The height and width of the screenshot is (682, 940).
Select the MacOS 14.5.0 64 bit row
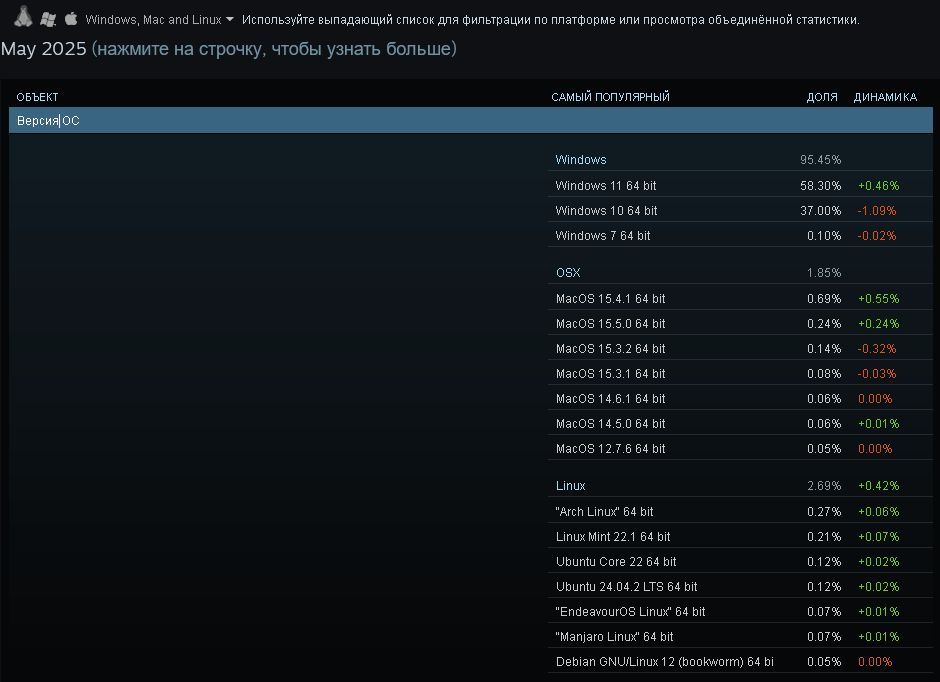click(740, 424)
